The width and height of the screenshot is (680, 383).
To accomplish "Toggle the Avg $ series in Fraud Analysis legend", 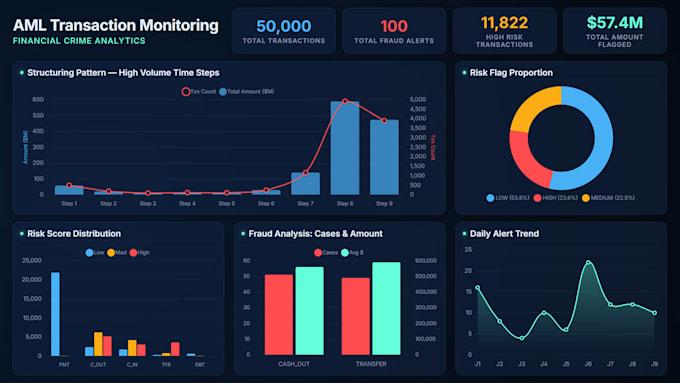I will 352,252.
